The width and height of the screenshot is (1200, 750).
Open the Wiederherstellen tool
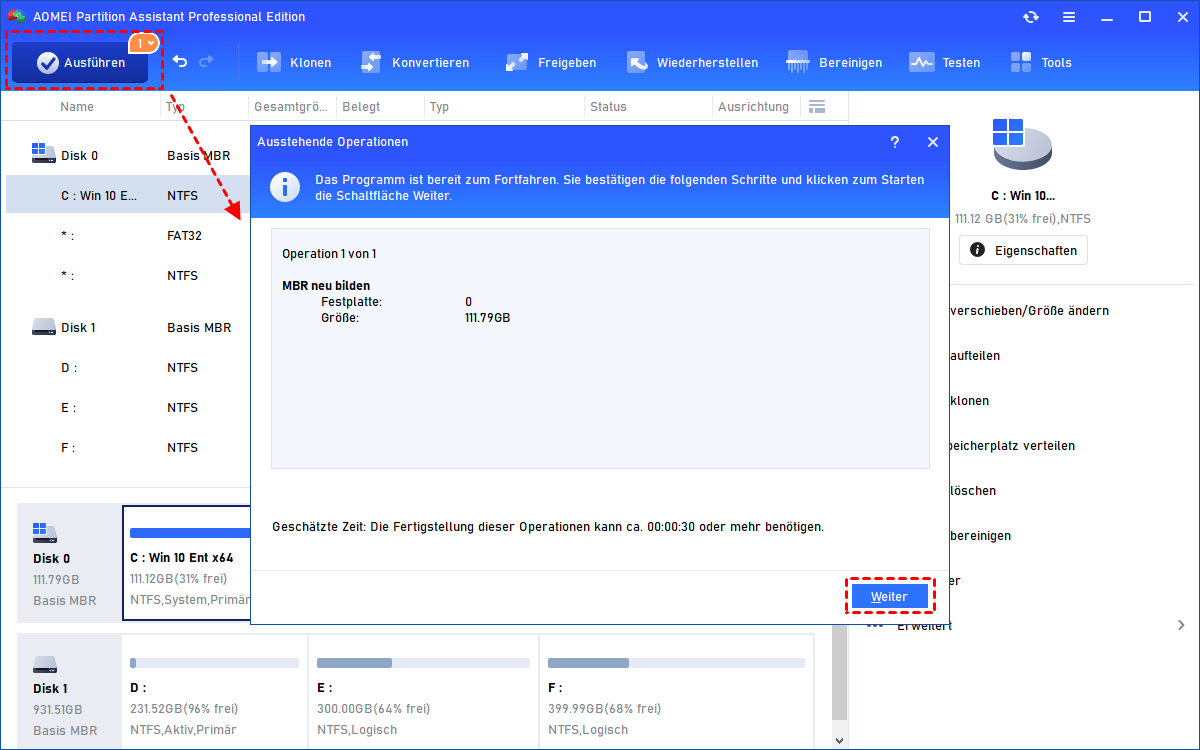coord(692,62)
